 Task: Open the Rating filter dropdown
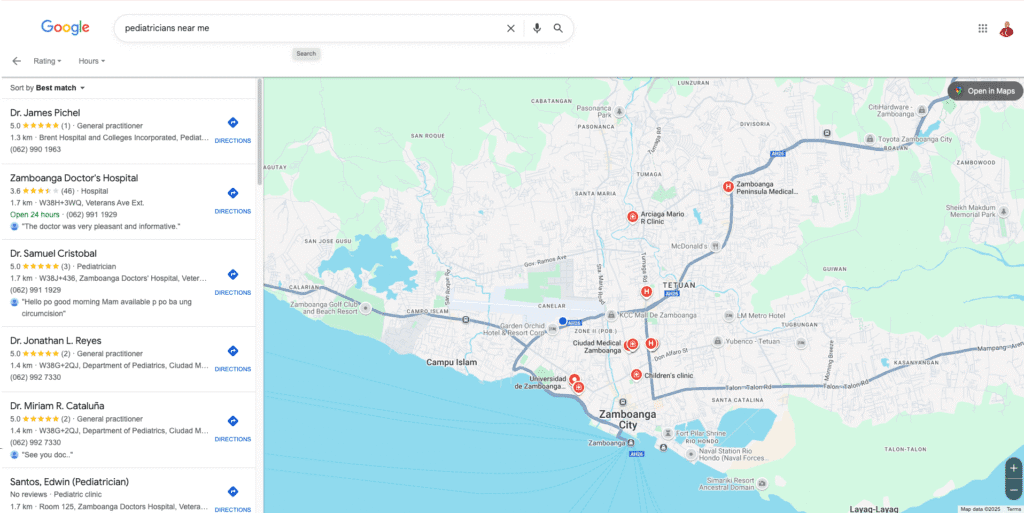click(x=47, y=61)
